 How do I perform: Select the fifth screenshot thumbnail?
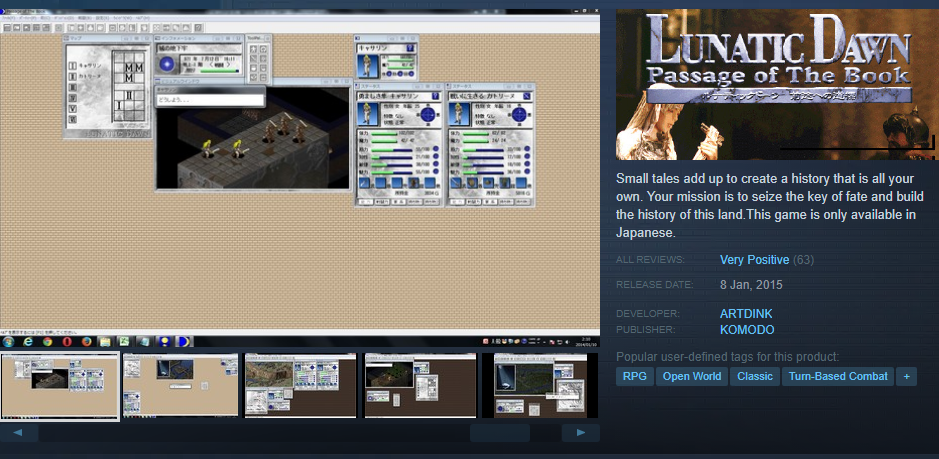point(540,385)
